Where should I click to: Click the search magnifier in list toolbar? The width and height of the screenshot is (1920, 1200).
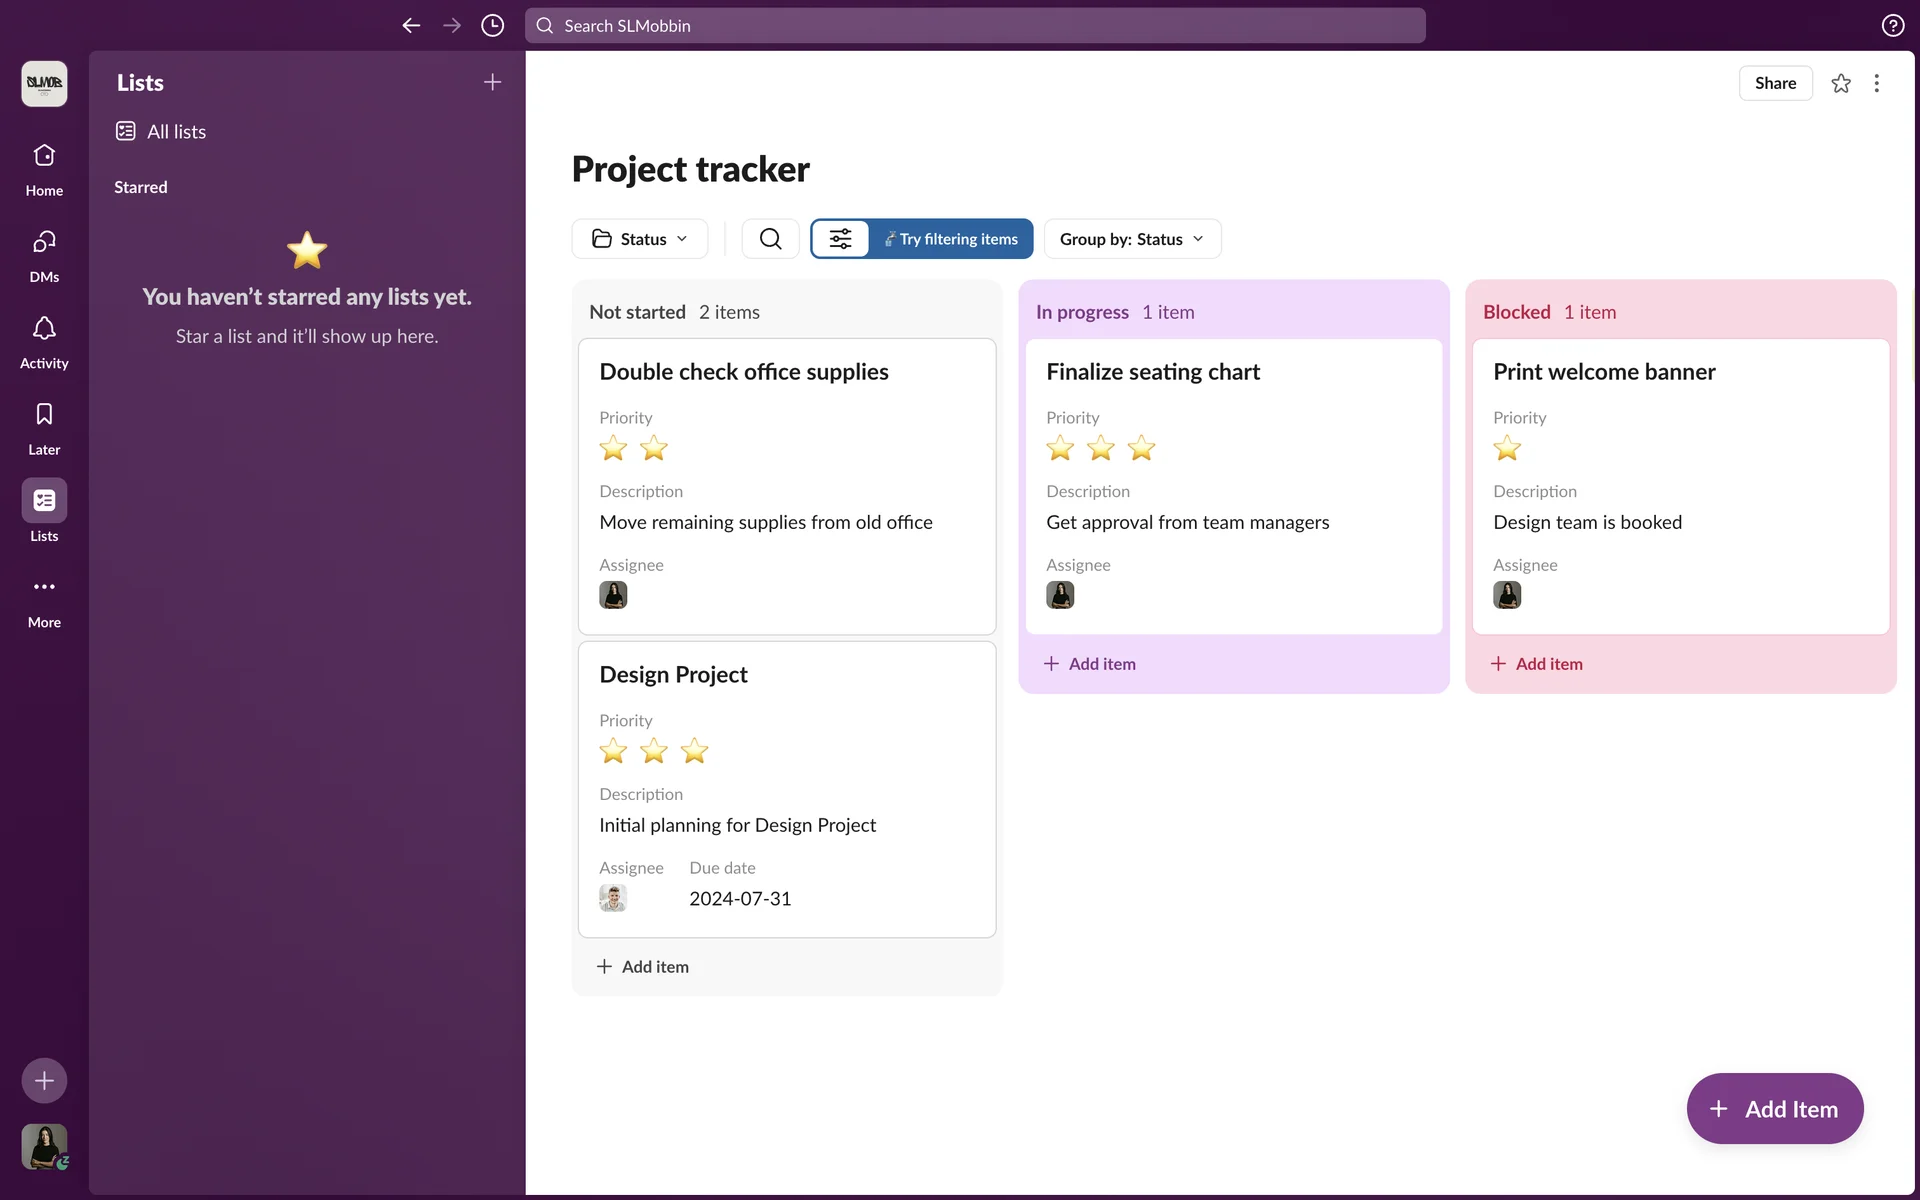(770, 239)
